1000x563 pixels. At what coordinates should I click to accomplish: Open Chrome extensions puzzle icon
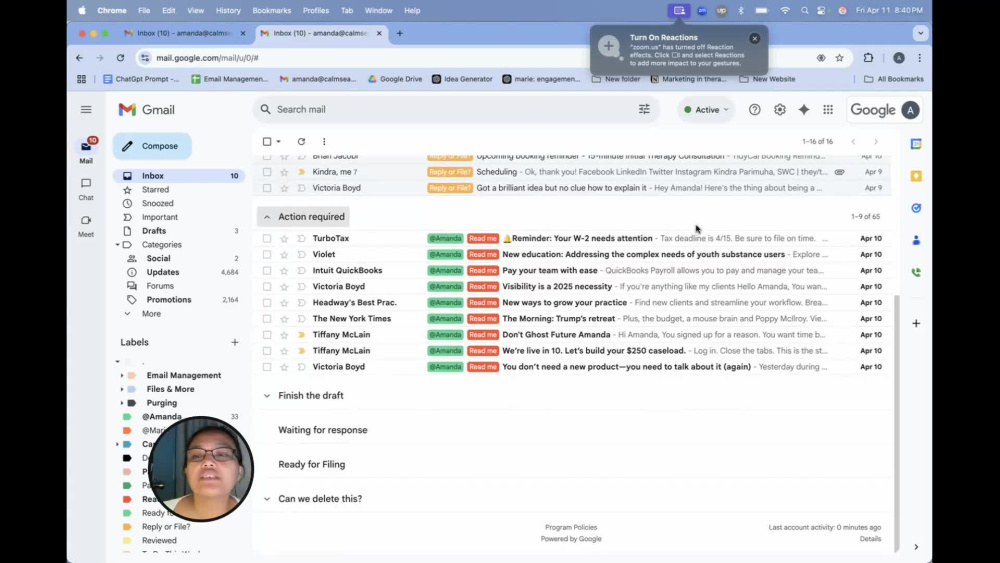click(868, 58)
